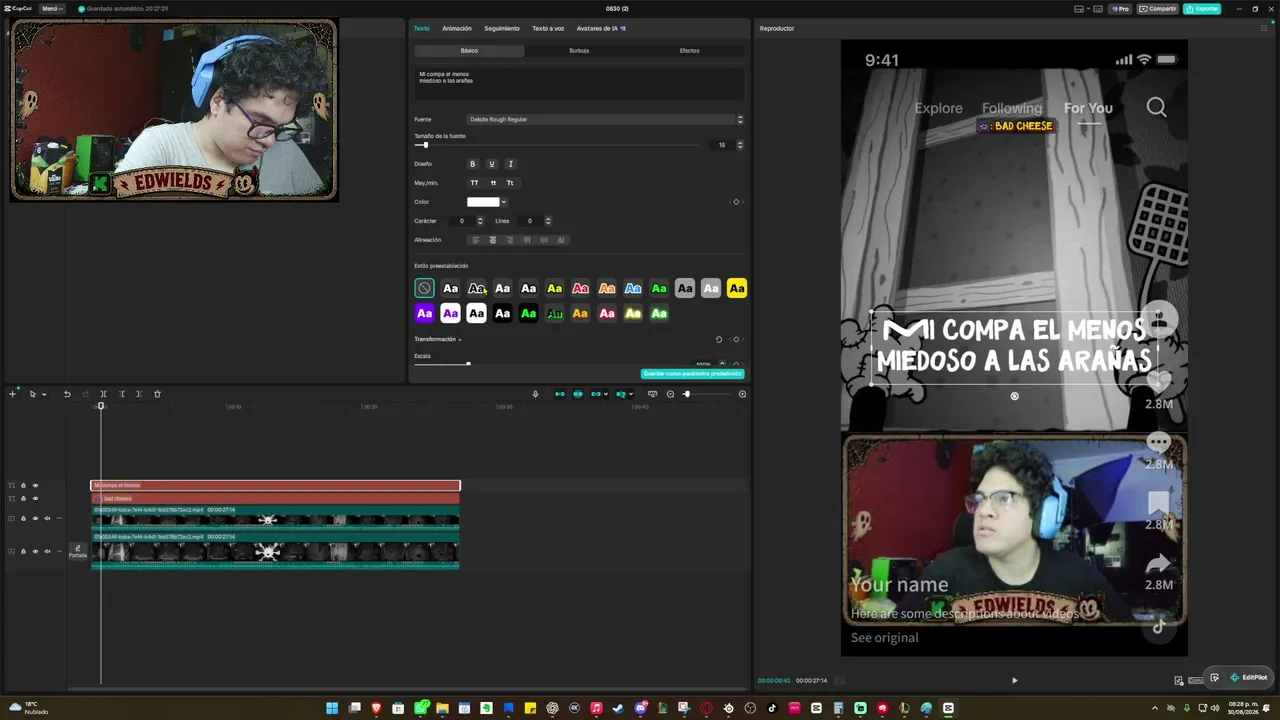Adjust the font size stepper arrows
The image size is (1280, 720).
740,145
